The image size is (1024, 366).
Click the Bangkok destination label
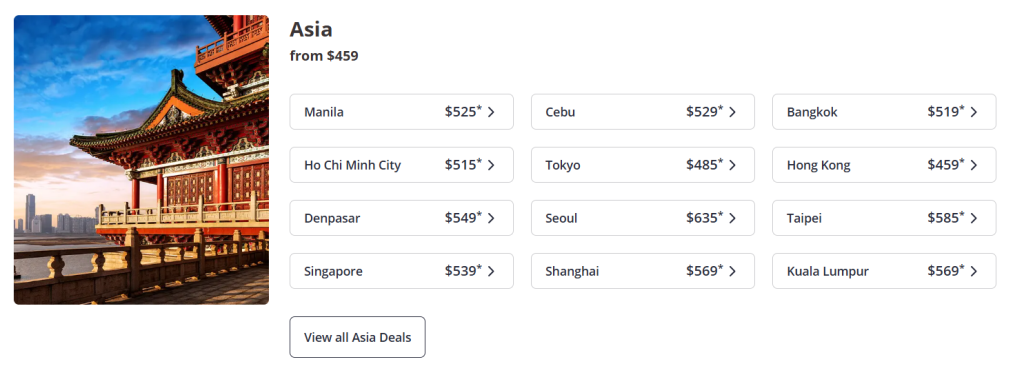point(812,112)
